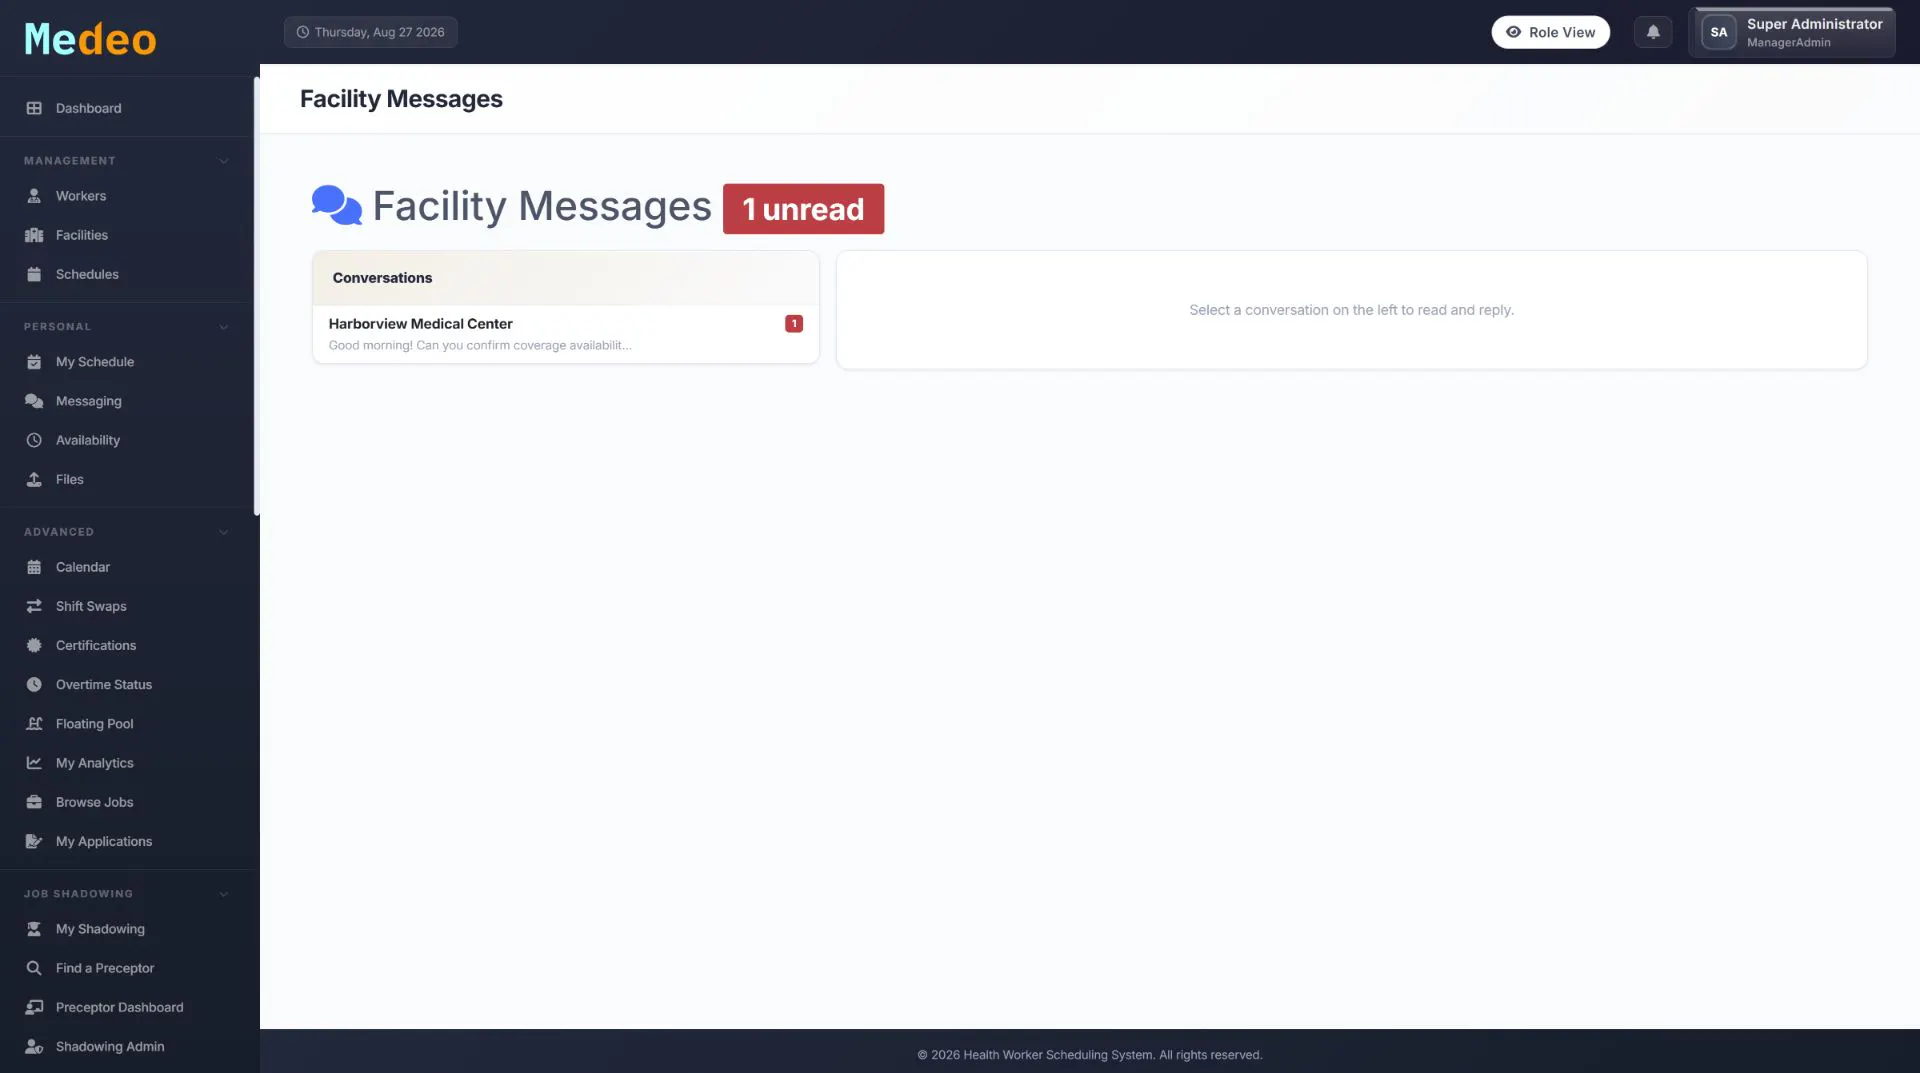Click the sidebar scrollbar

click(256, 296)
